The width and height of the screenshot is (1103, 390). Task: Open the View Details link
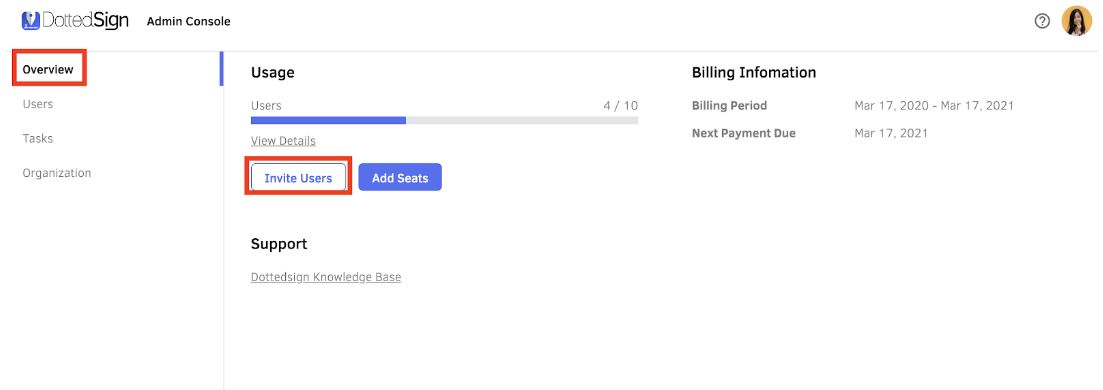(x=283, y=141)
